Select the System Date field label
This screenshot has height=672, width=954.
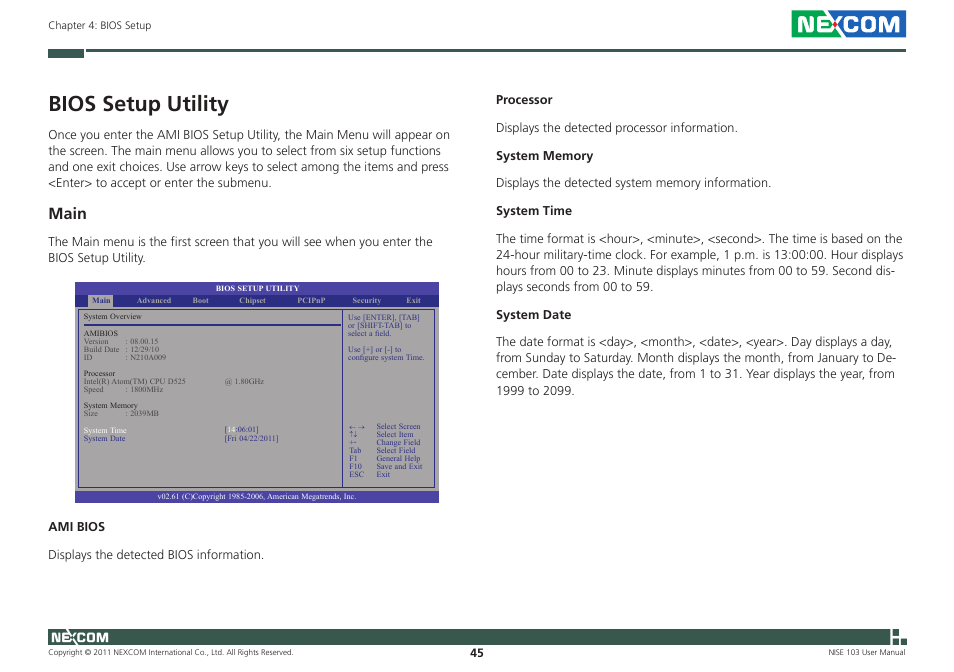pos(105,438)
